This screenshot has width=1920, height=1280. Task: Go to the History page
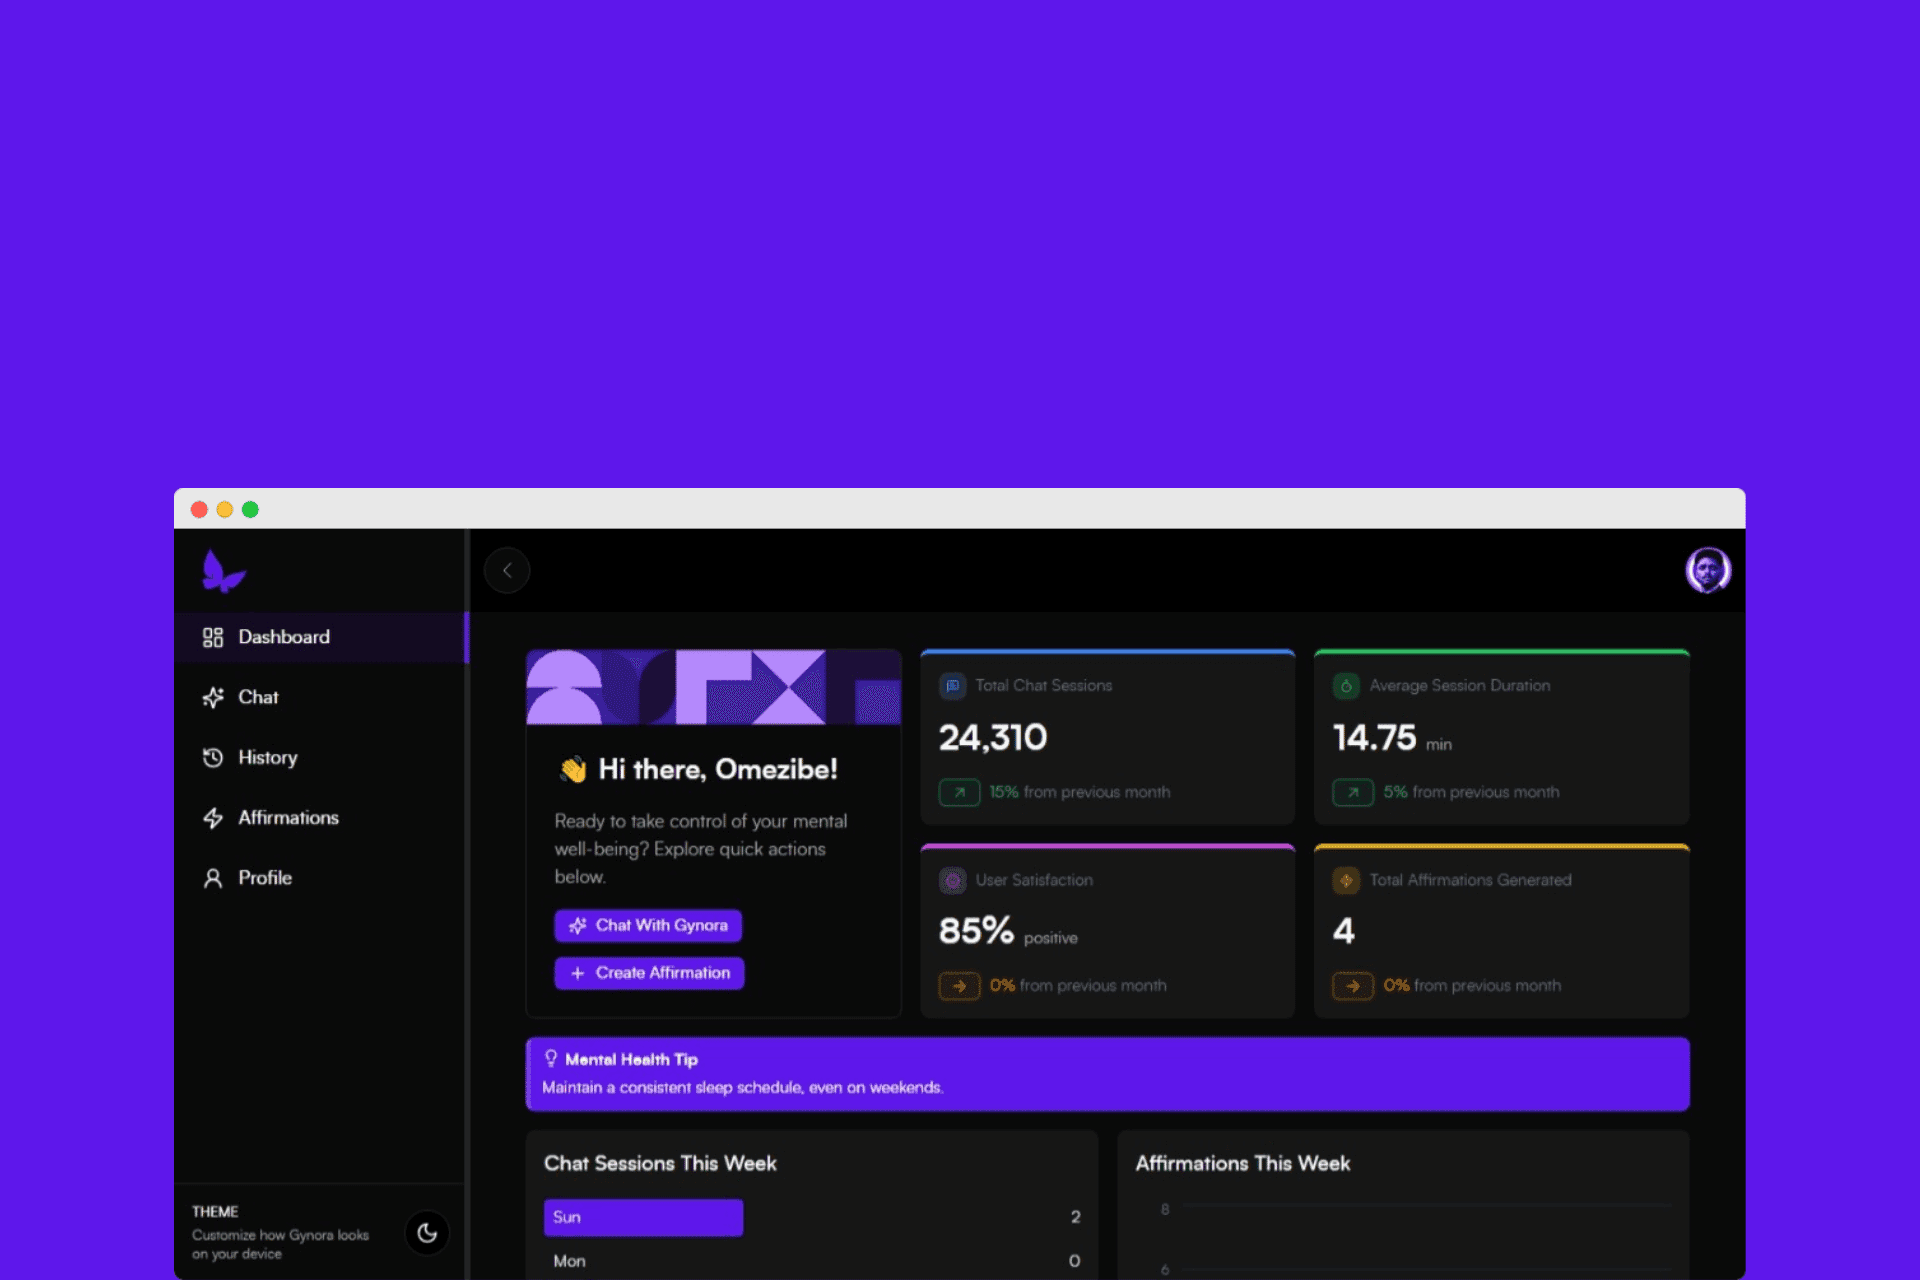(x=267, y=758)
